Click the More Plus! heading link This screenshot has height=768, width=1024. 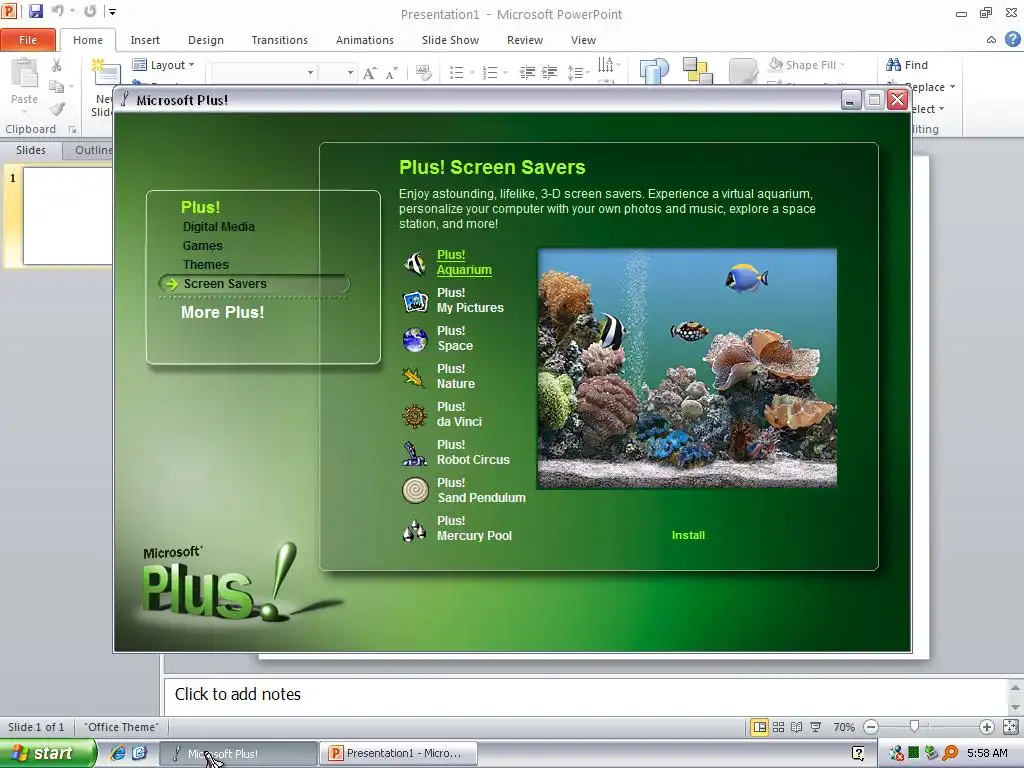[x=223, y=312]
